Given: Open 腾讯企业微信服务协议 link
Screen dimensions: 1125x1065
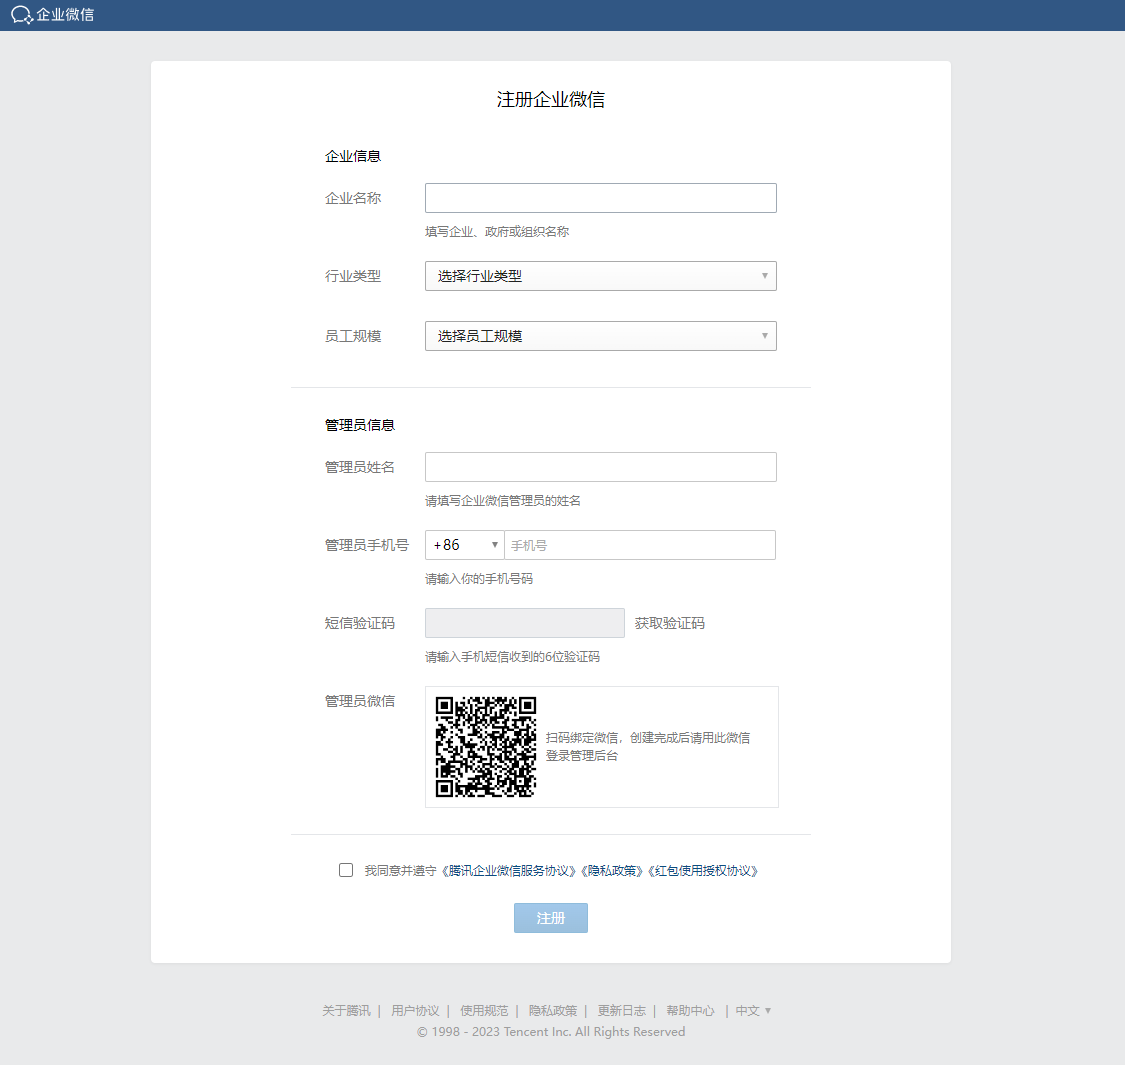Looking at the screenshot, I should point(512,871).
